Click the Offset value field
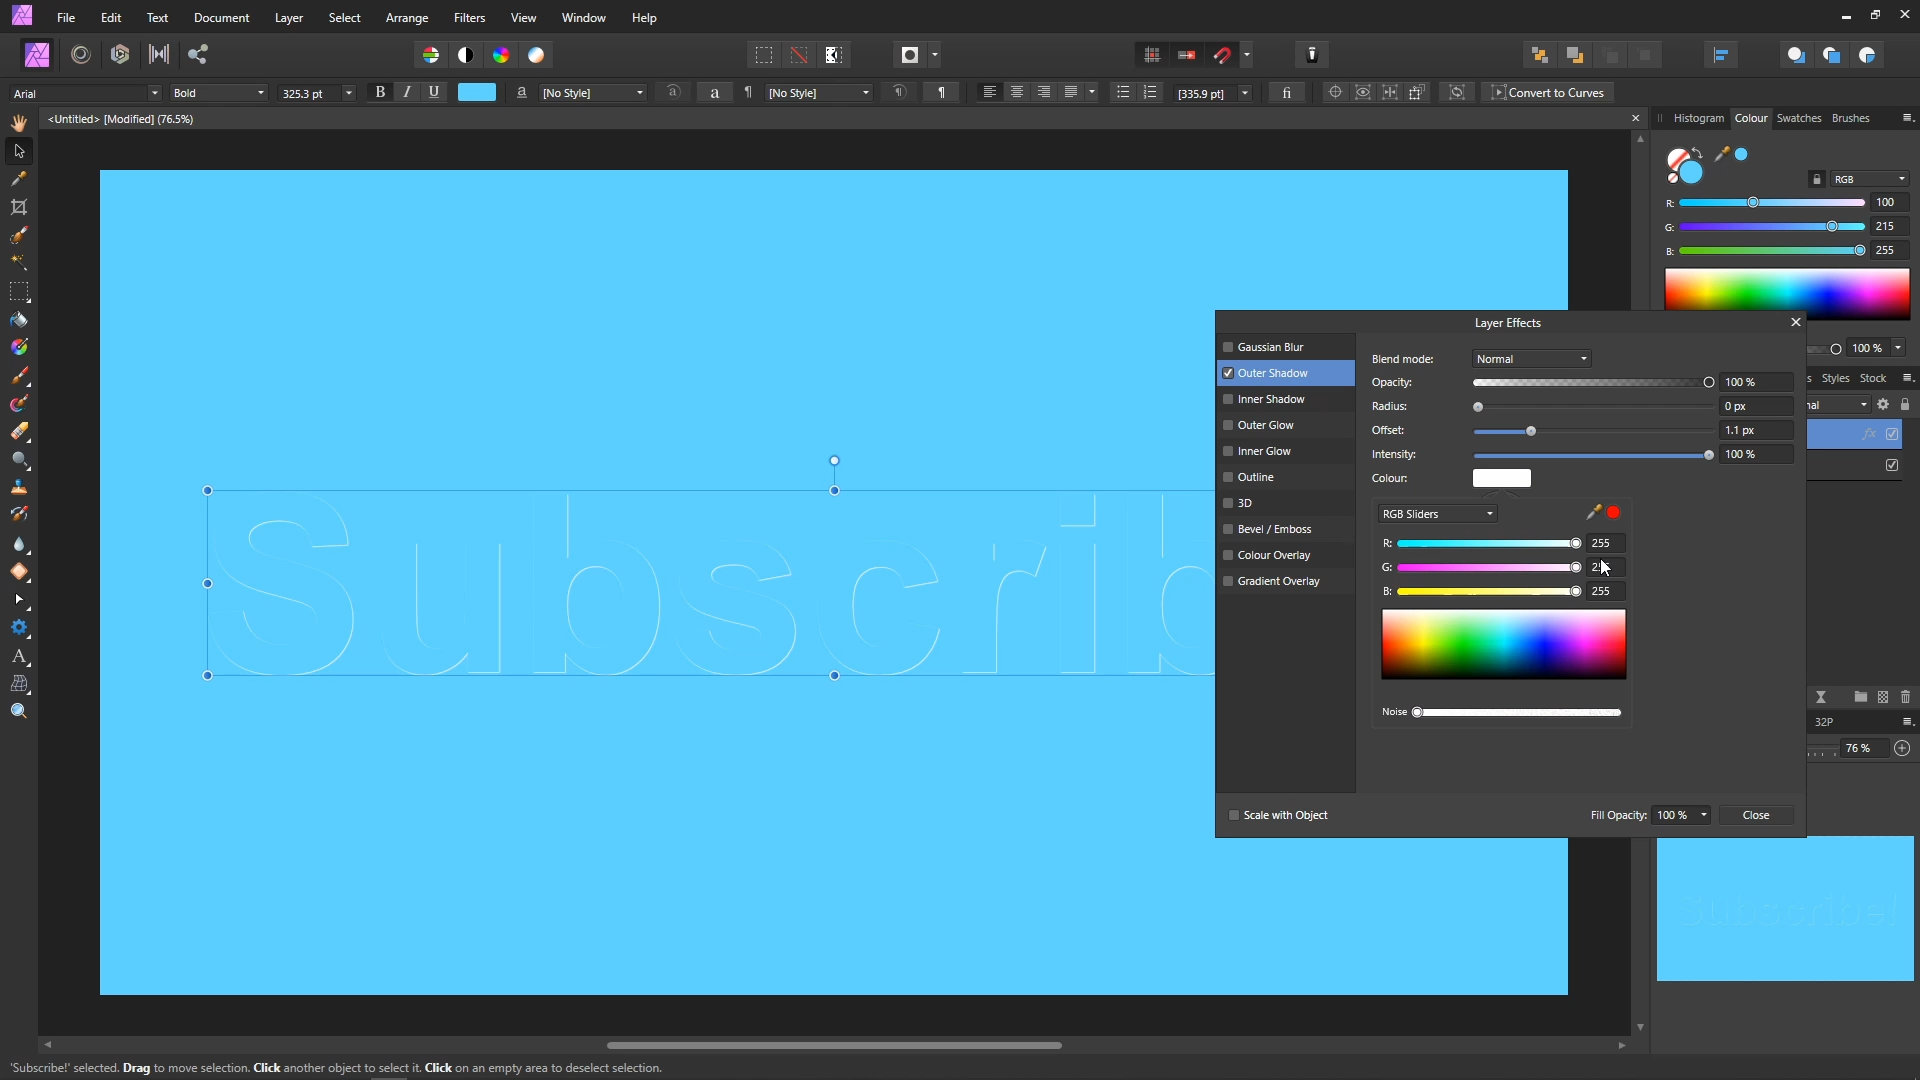The height and width of the screenshot is (1080, 1920). pyautogui.click(x=1755, y=430)
